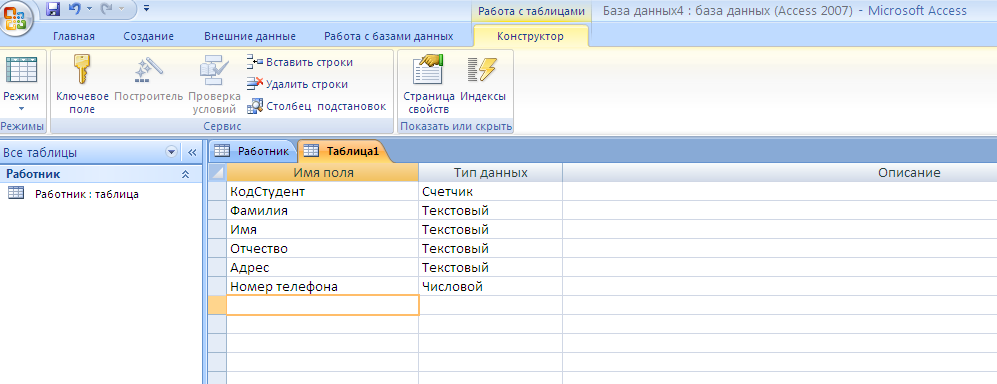Switch to the Главная ribbon tab
This screenshot has width=997, height=384.
pyautogui.click(x=74, y=36)
